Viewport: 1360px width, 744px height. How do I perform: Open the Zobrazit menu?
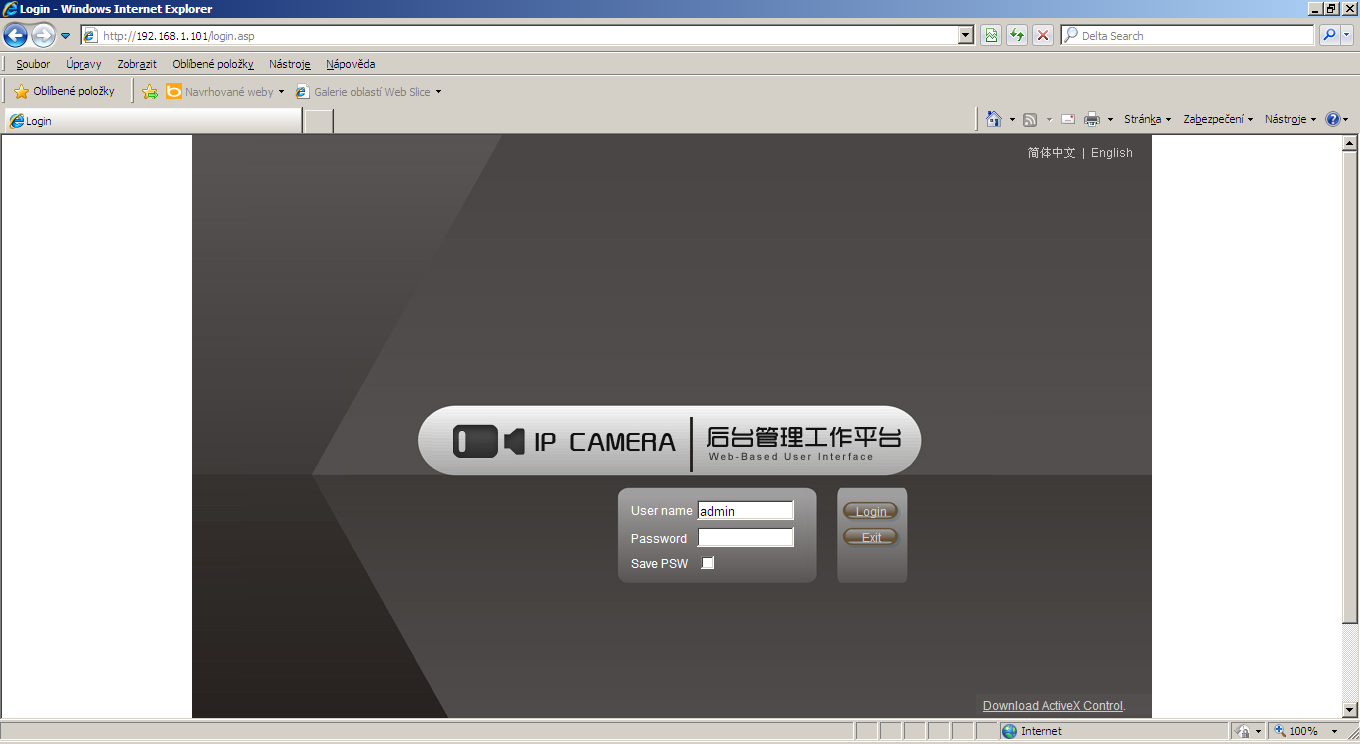(x=137, y=64)
